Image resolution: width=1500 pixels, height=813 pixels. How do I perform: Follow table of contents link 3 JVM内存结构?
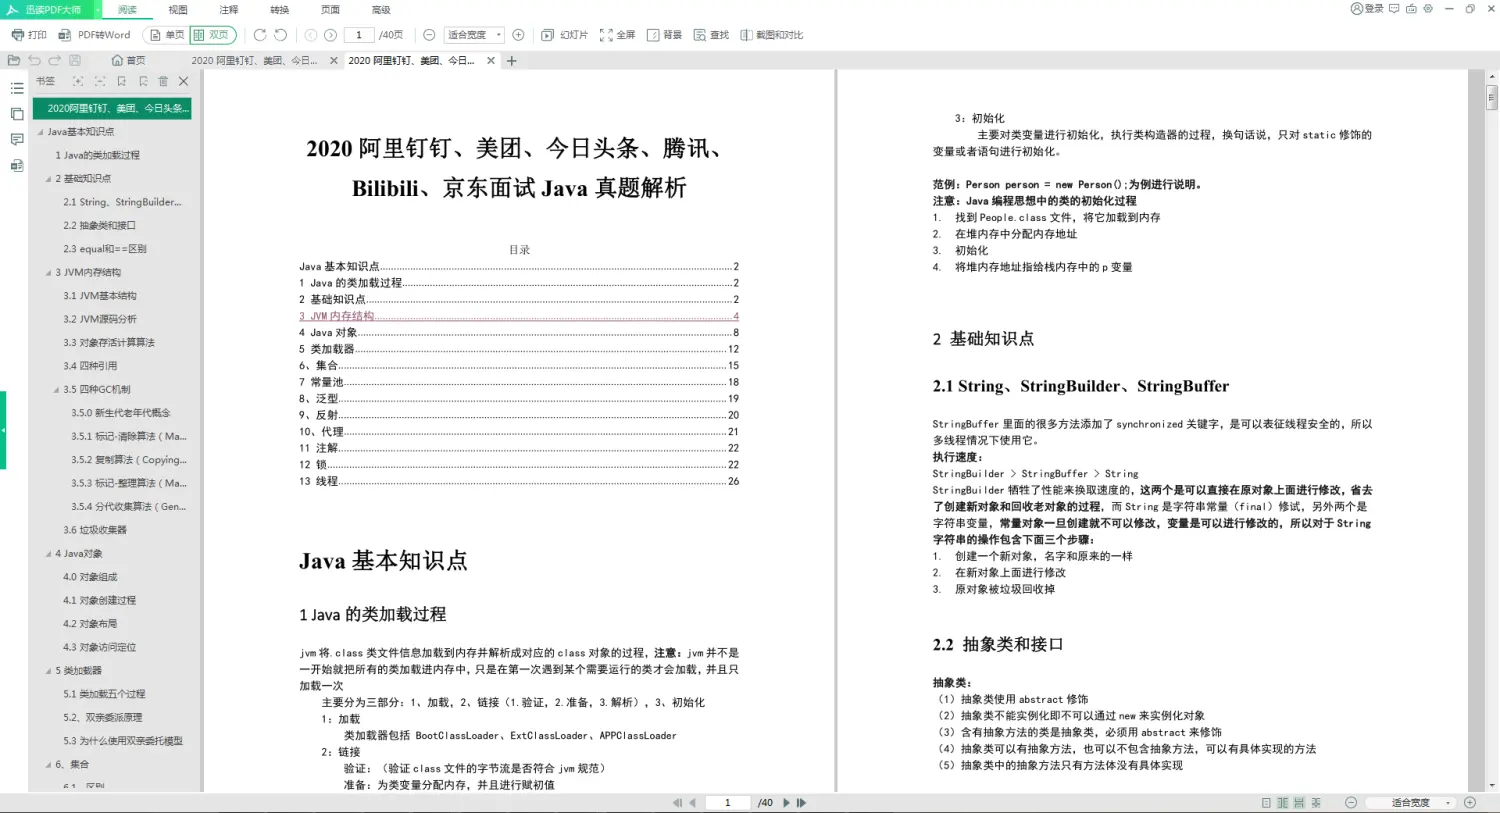518,316
